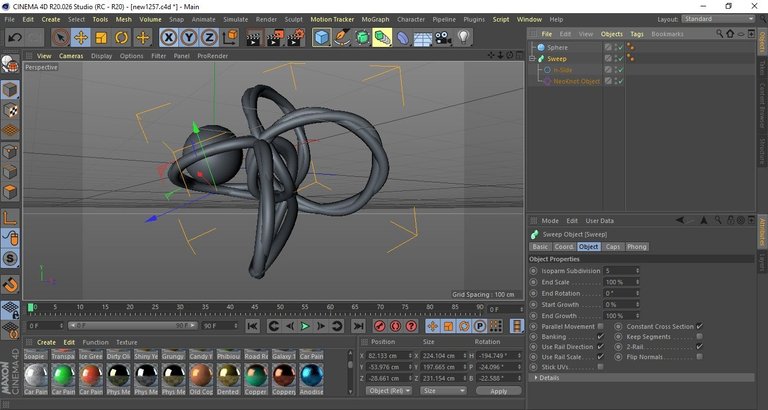Open the Object (Rel) dropdown
The width and height of the screenshot is (768, 410).
[x=389, y=391]
